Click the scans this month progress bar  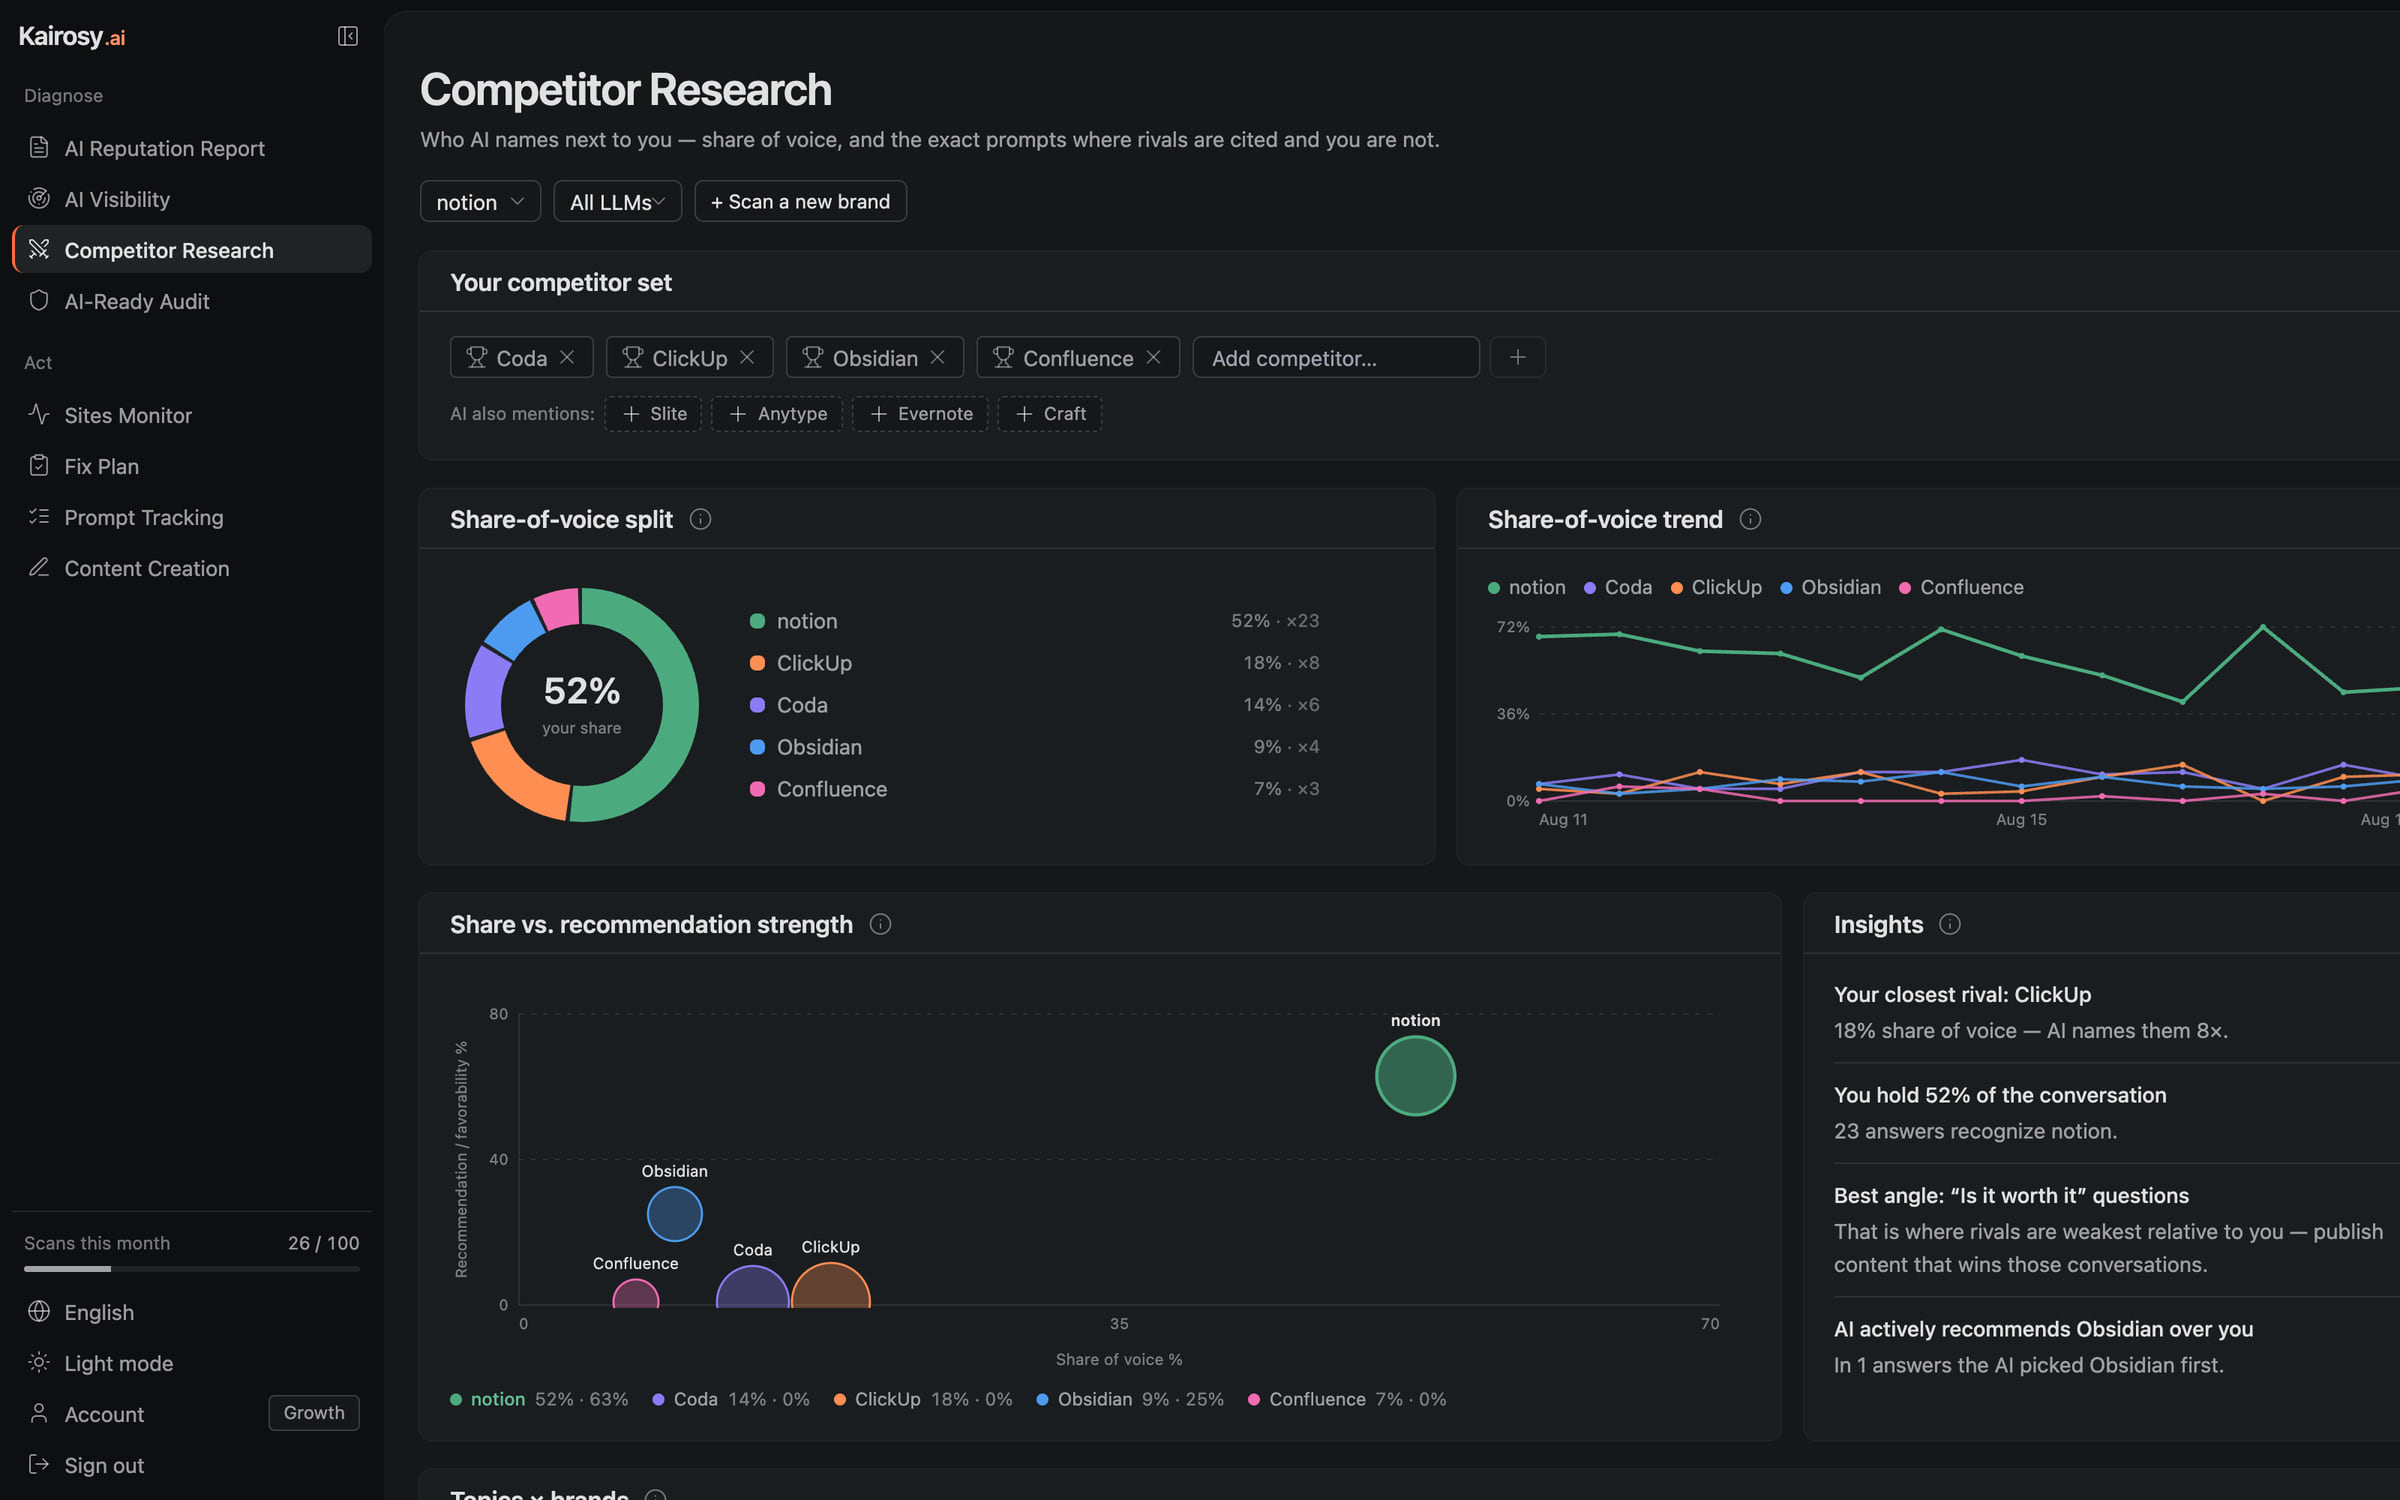[x=192, y=1269]
